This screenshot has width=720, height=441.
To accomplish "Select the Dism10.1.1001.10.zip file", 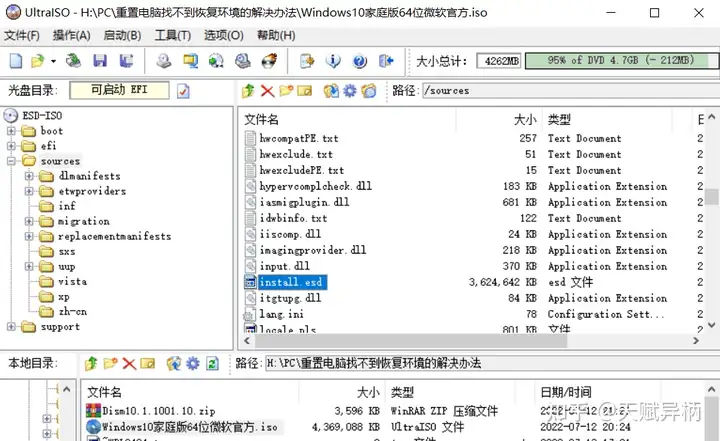I will [x=158, y=411].
